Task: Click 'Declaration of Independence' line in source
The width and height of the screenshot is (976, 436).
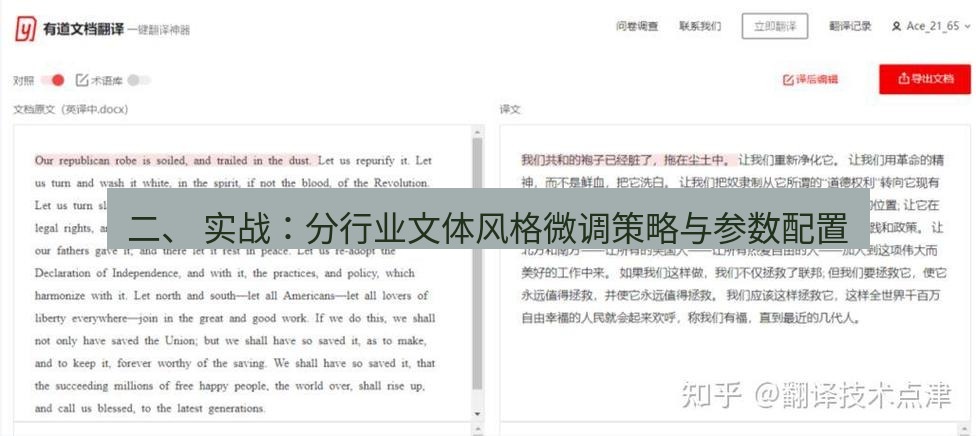Action: pyautogui.click(x=224, y=273)
